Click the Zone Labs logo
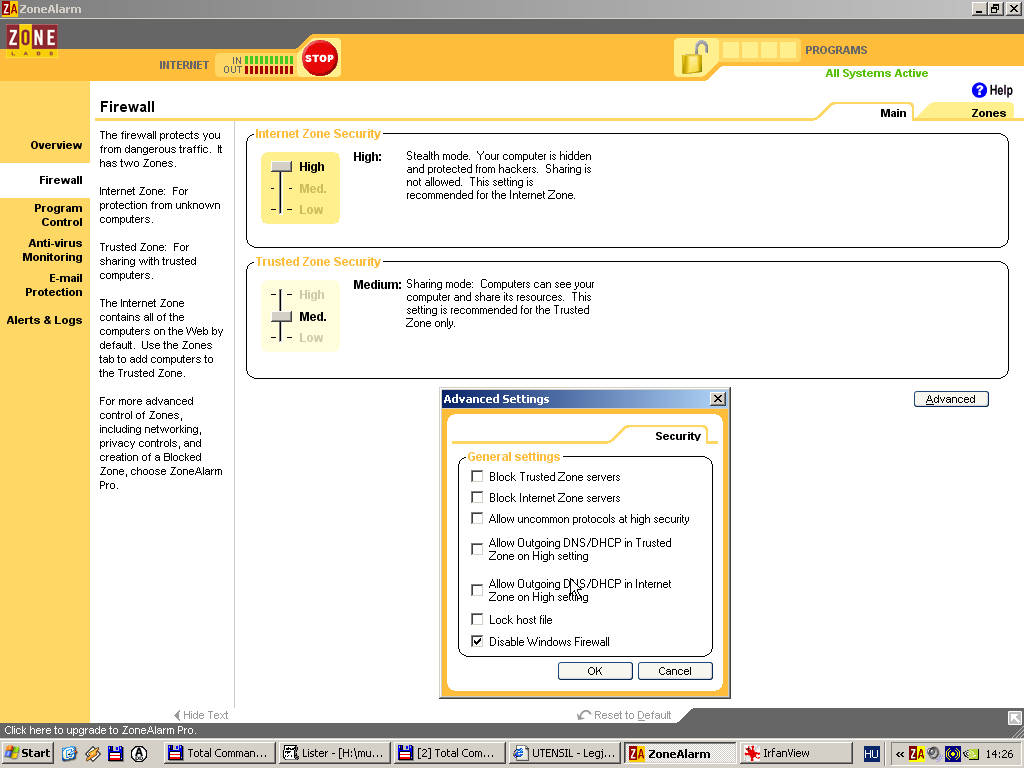Image resolution: width=1024 pixels, height=768 pixels. (x=30, y=40)
